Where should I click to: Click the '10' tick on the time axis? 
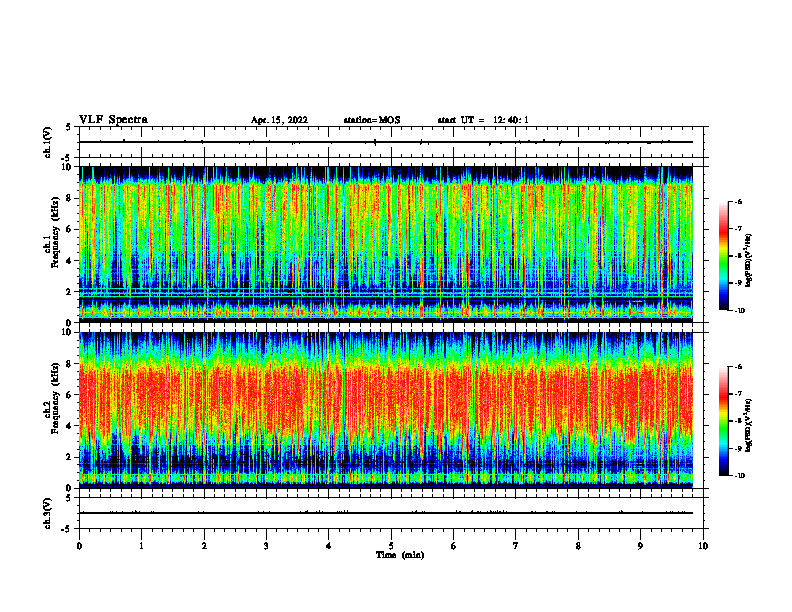point(703,546)
